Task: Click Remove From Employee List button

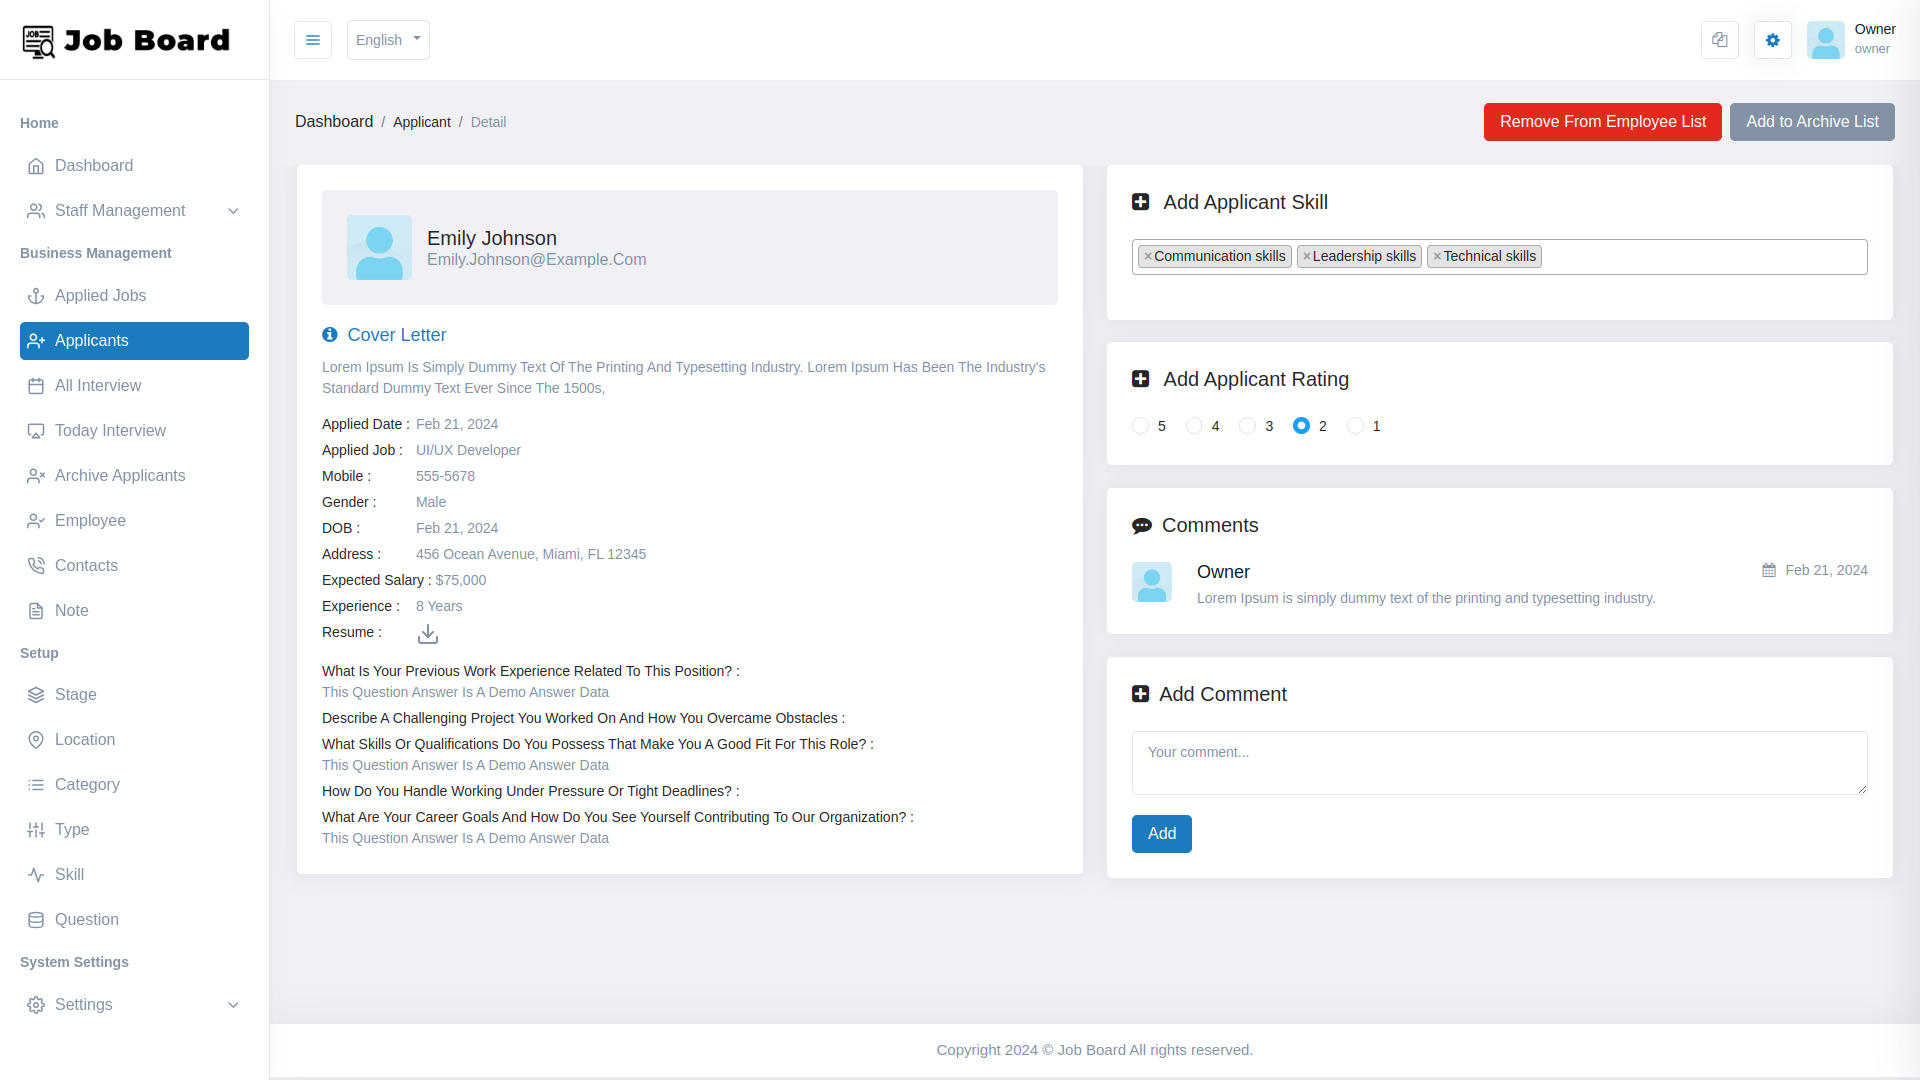Action: click(x=1602, y=121)
